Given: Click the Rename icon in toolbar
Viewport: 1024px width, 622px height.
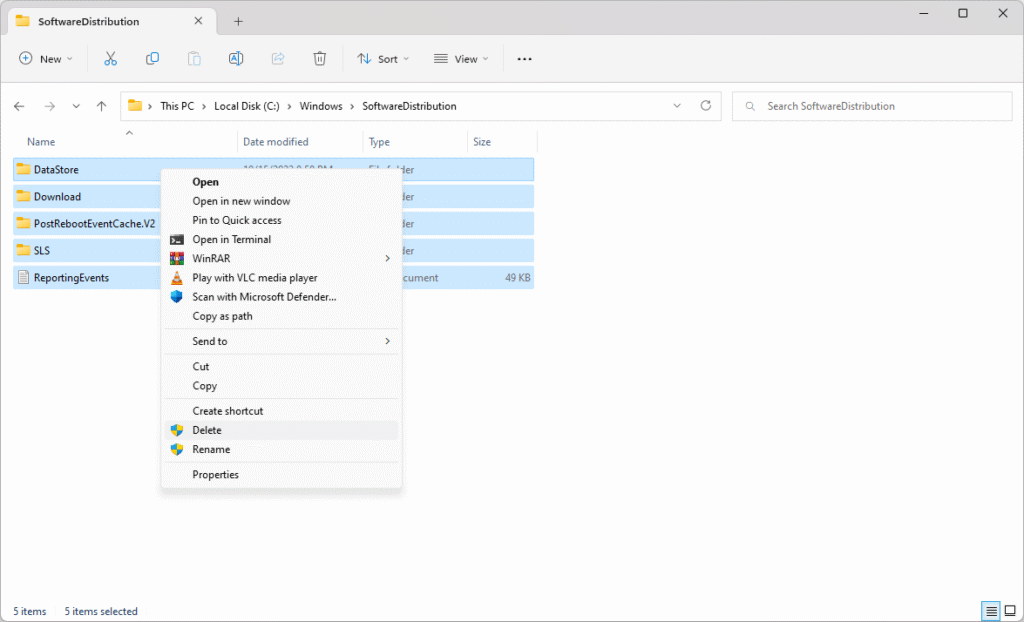Looking at the screenshot, I should coord(236,59).
